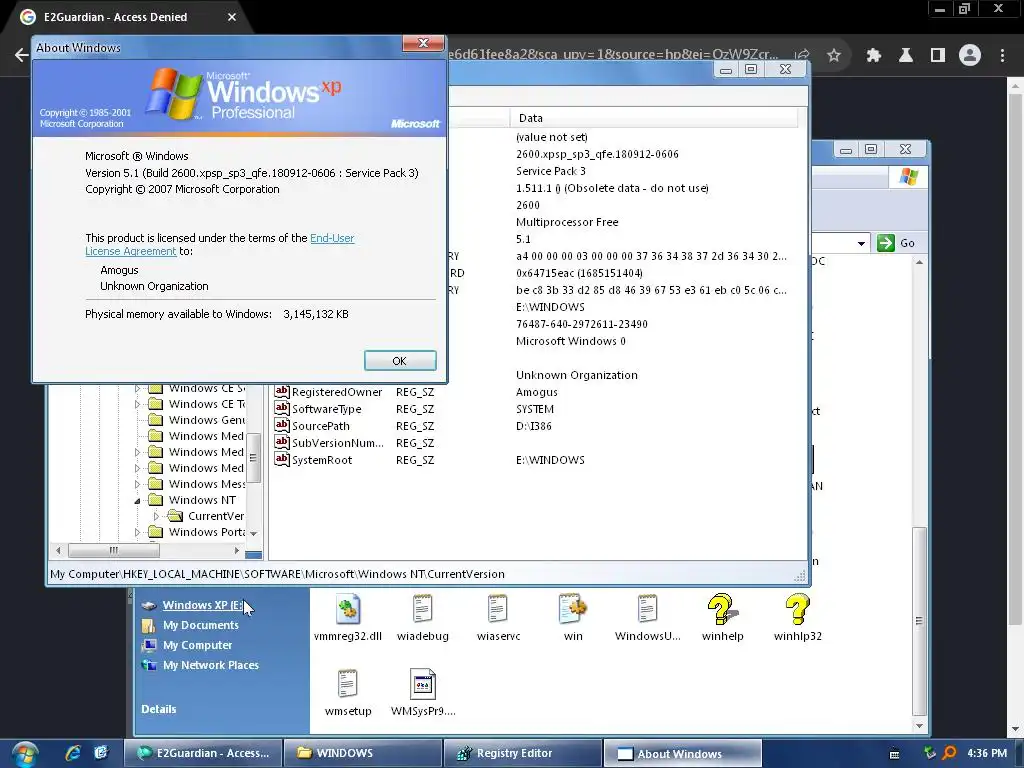Open the explorer address bar dropdown
1024x768 pixels.
coord(861,244)
